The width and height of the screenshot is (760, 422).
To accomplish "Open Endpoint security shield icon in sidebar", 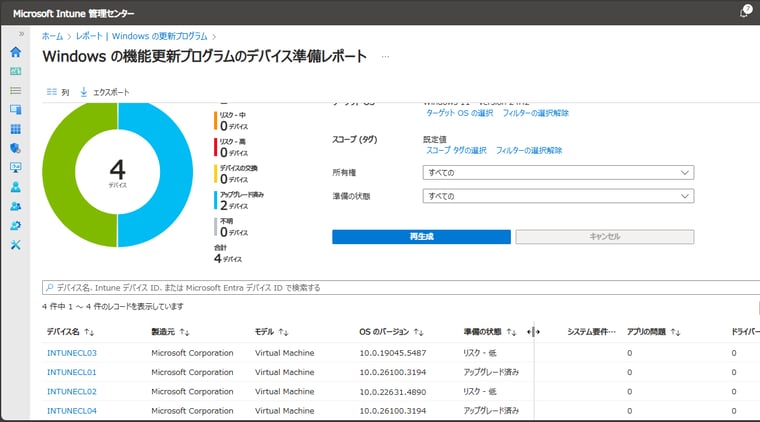I will (16, 148).
